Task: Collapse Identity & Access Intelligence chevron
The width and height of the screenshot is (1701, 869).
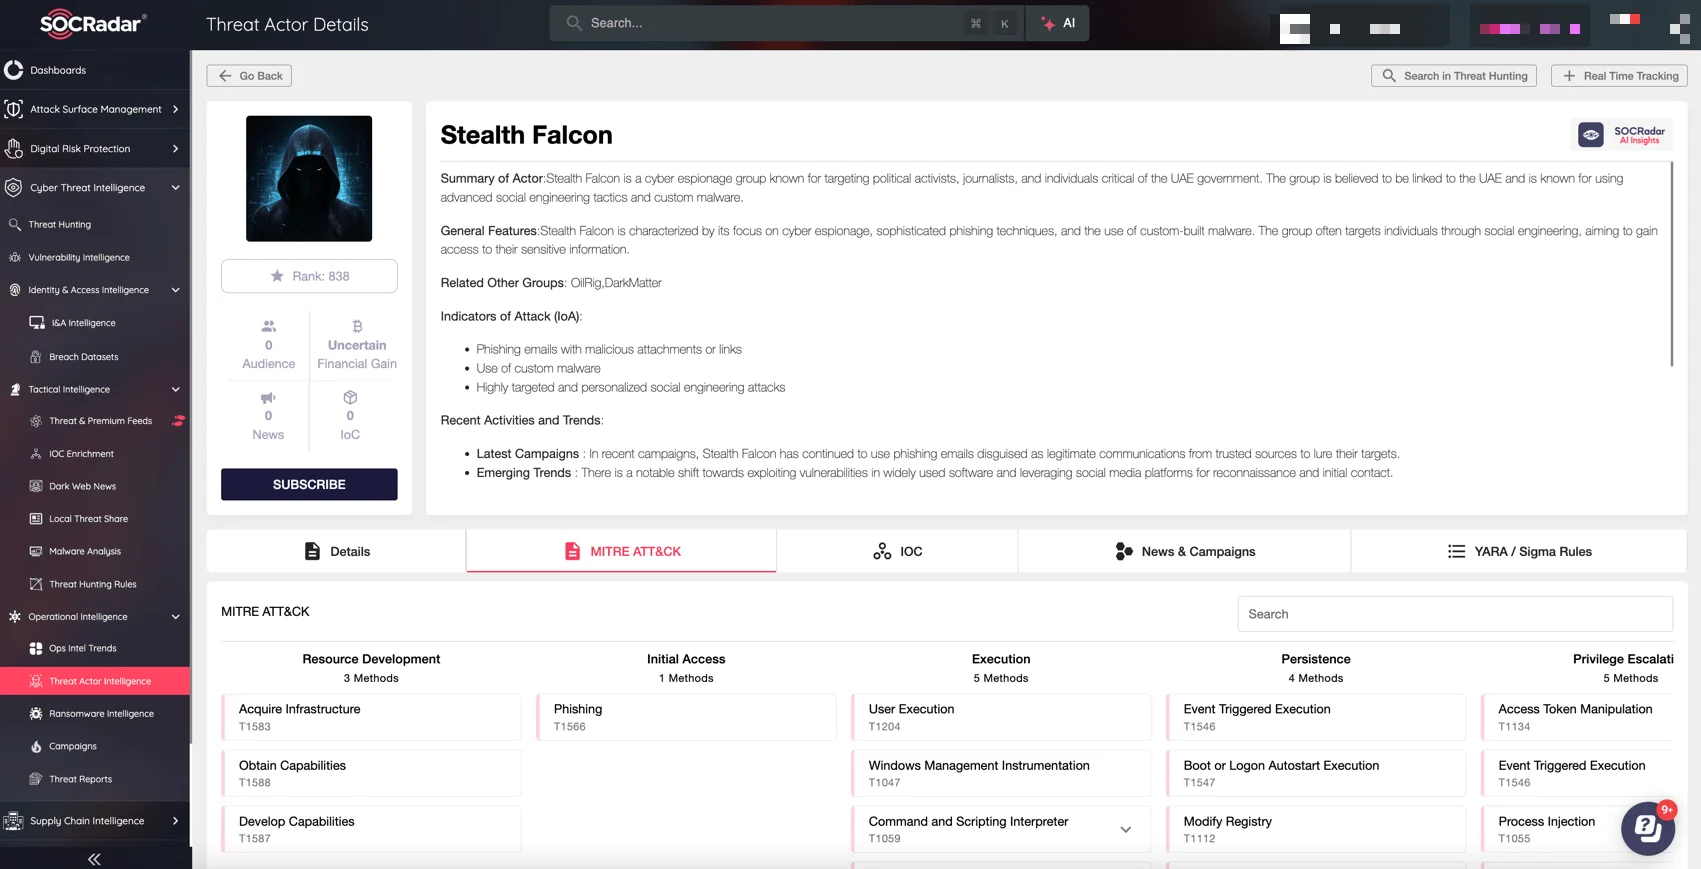Action: 176,290
